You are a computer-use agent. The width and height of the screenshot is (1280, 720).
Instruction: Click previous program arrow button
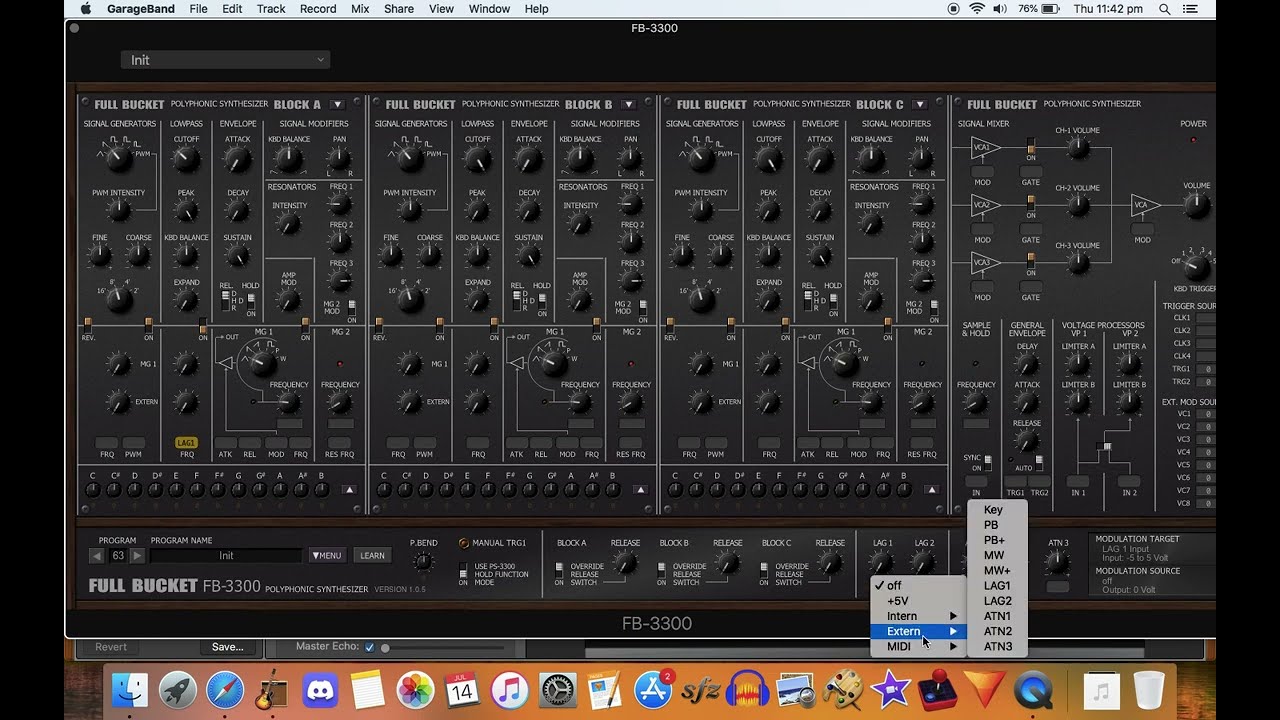97,556
